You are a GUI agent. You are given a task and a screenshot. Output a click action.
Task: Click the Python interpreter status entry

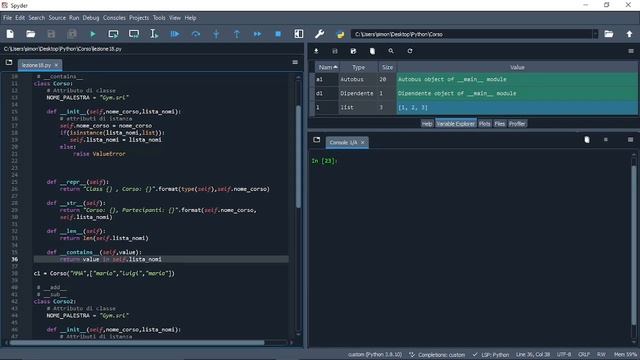tap(375, 355)
